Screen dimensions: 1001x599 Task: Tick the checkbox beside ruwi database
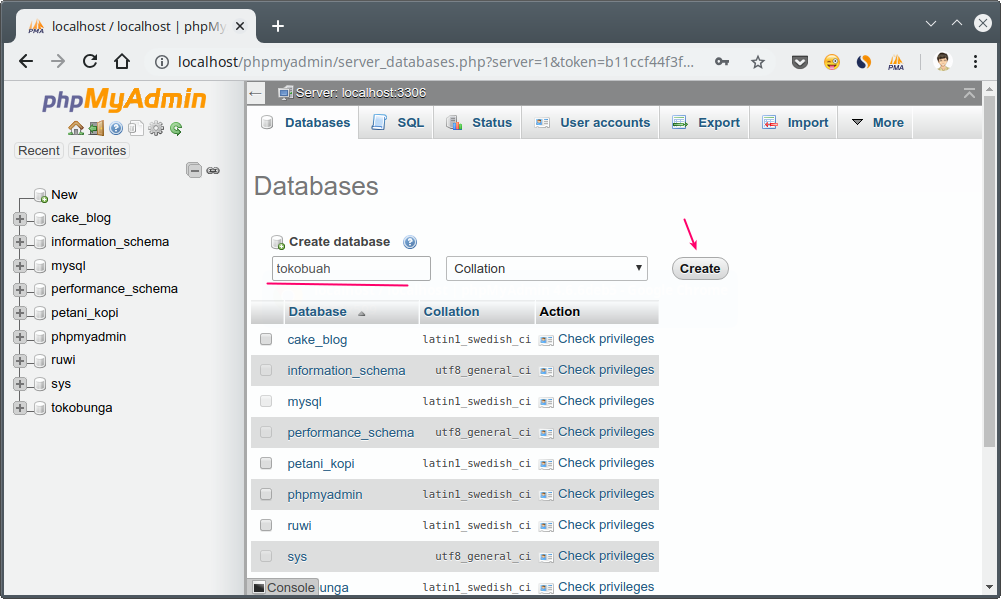[266, 524]
